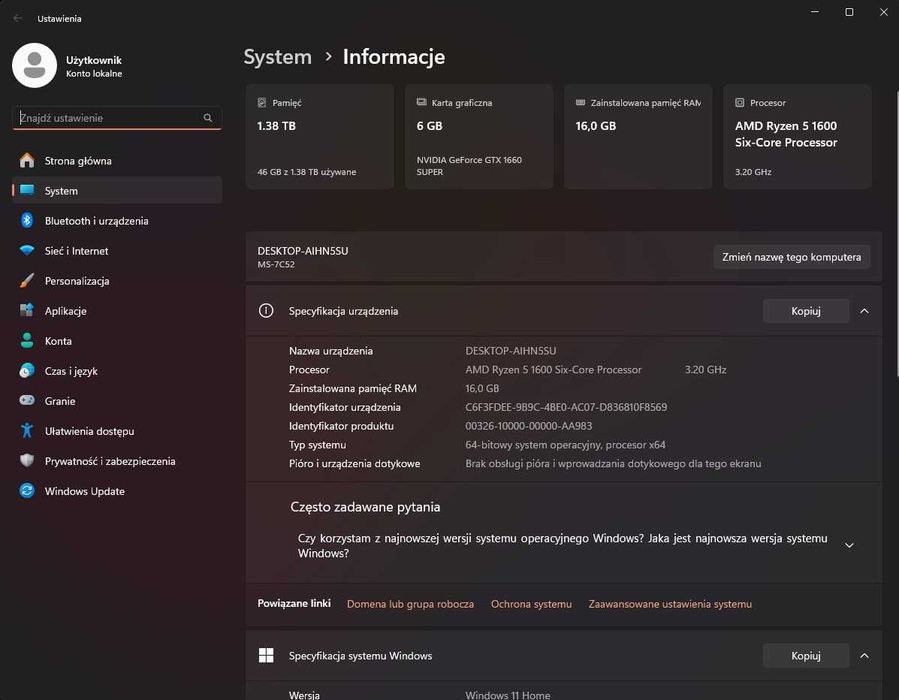Click System in the breadcrumb header
Image resolution: width=899 pixels, height=700 pixels.
coord(277,57)
